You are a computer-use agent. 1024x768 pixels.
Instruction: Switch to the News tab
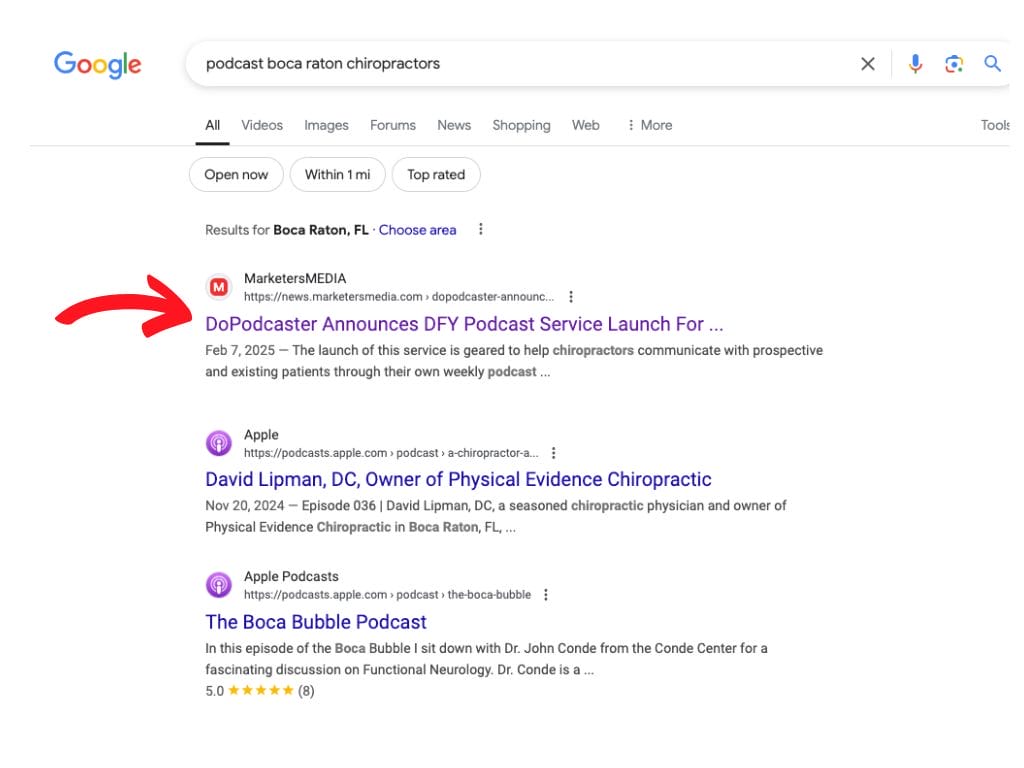453,125
